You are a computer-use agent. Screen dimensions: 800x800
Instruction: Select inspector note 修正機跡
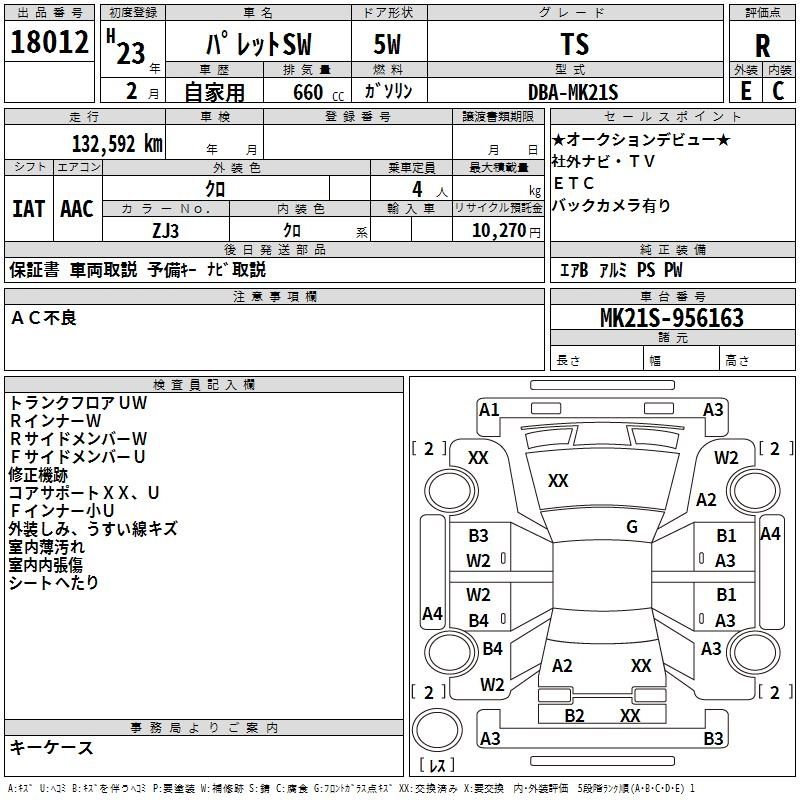(x=38, y=474)
